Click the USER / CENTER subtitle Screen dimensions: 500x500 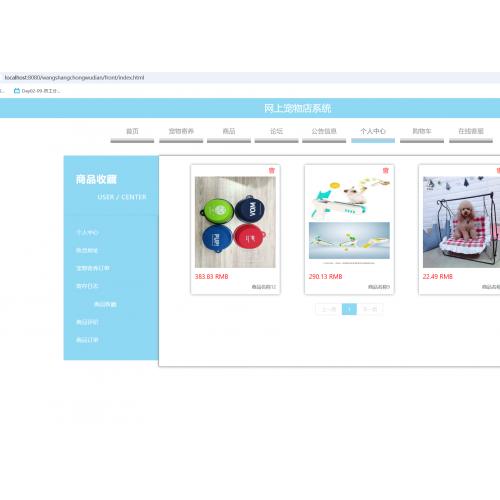tap(122, 197)
